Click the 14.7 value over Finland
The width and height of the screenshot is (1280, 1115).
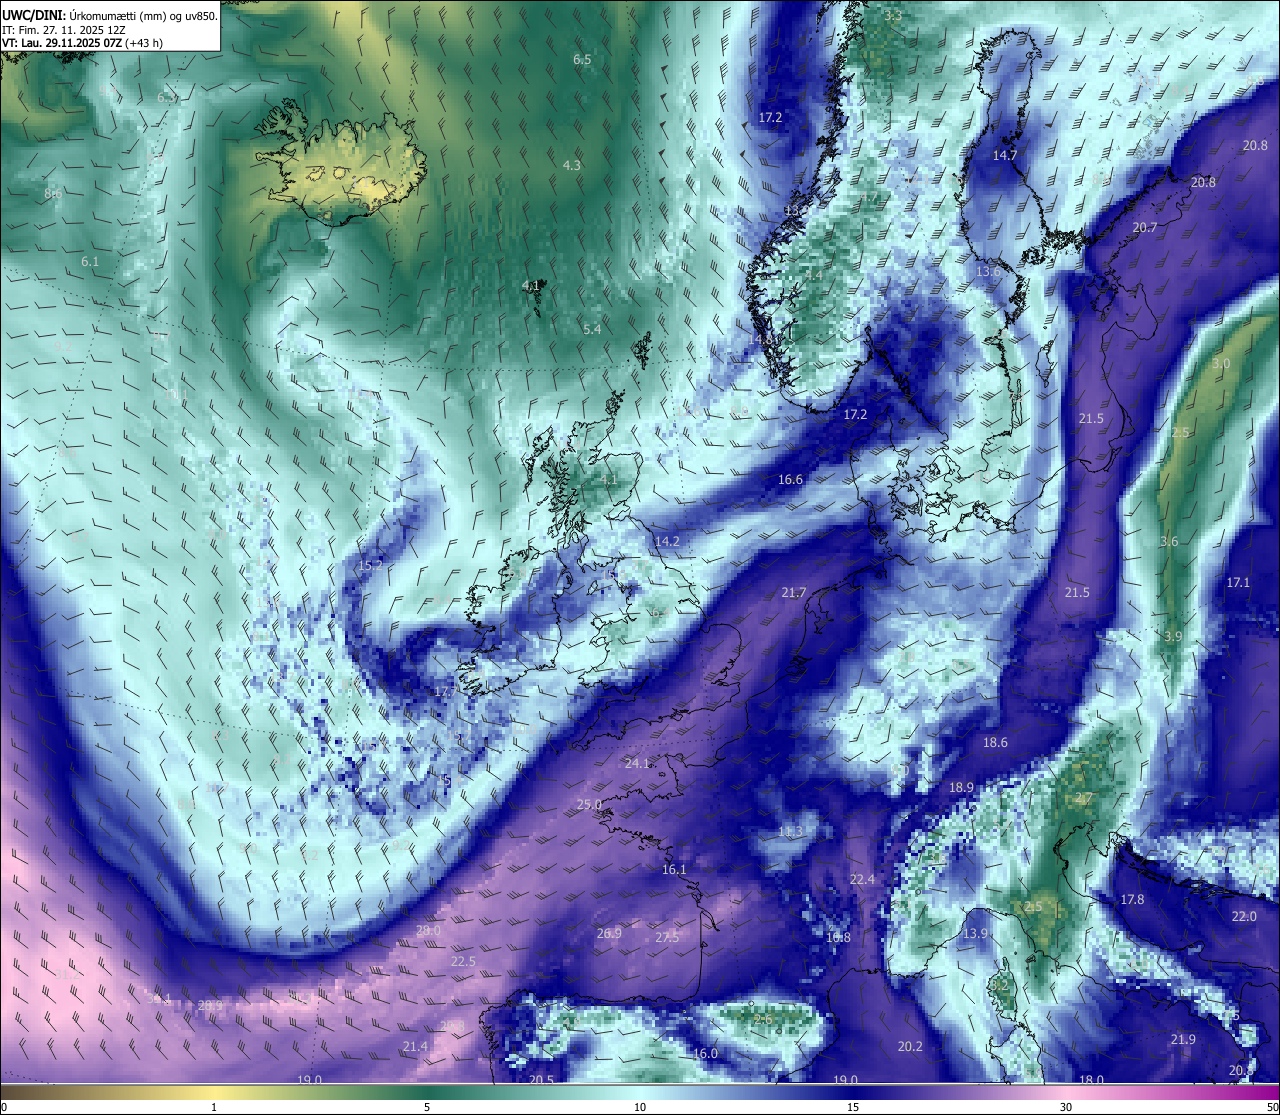[x=1004, y=156]
